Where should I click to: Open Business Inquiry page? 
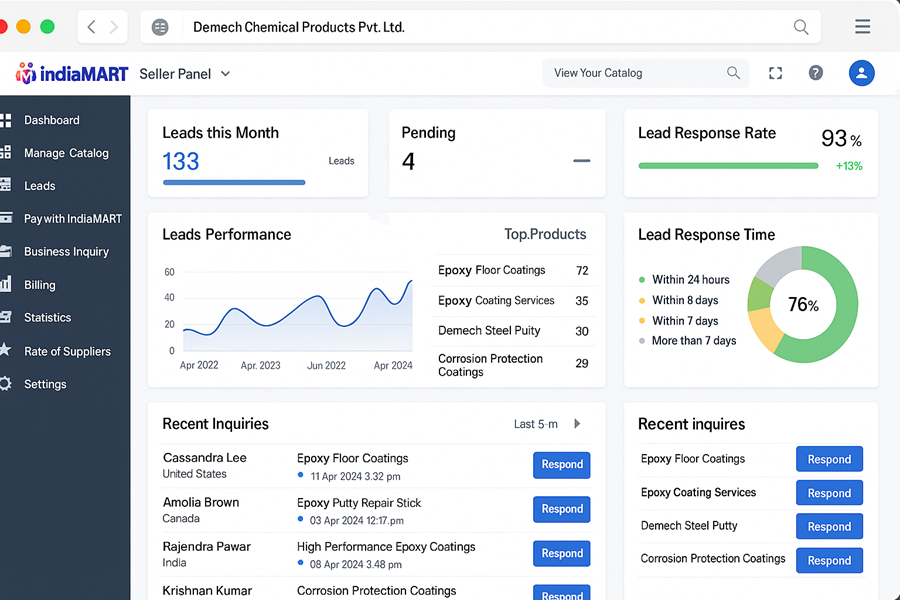point(66,251)
